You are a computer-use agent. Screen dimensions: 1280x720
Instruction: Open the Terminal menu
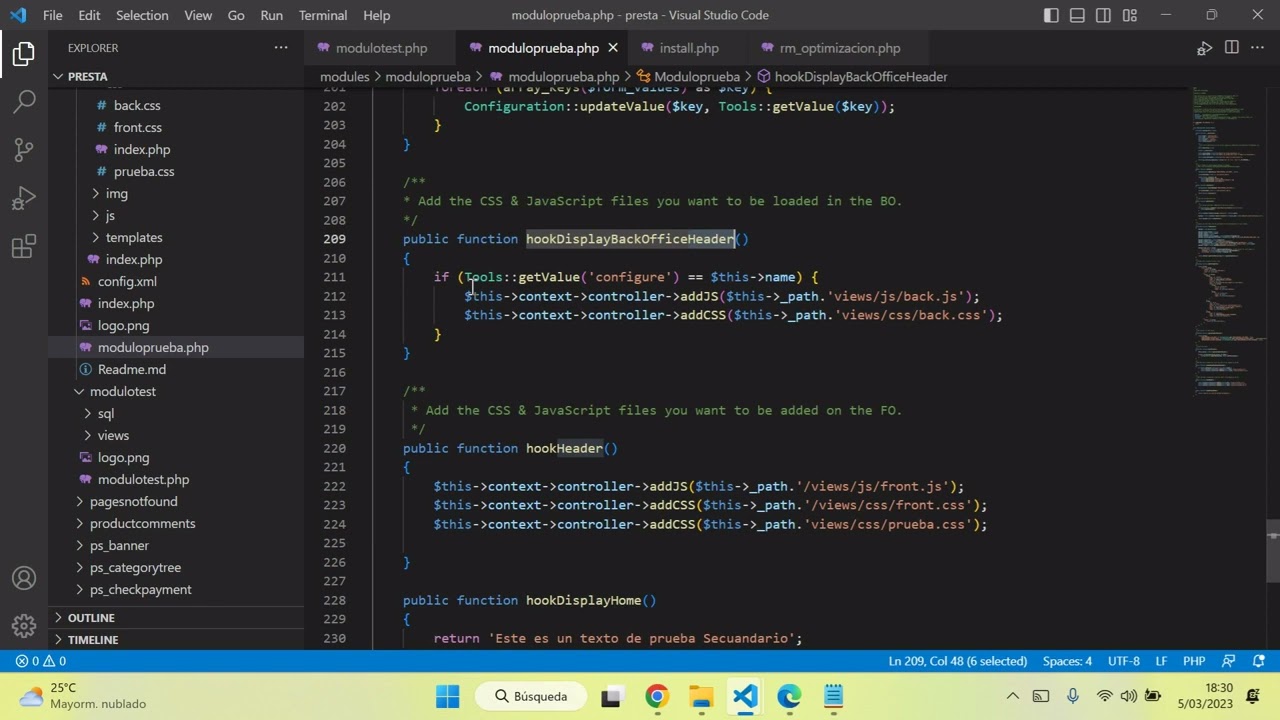click(323, 15)
